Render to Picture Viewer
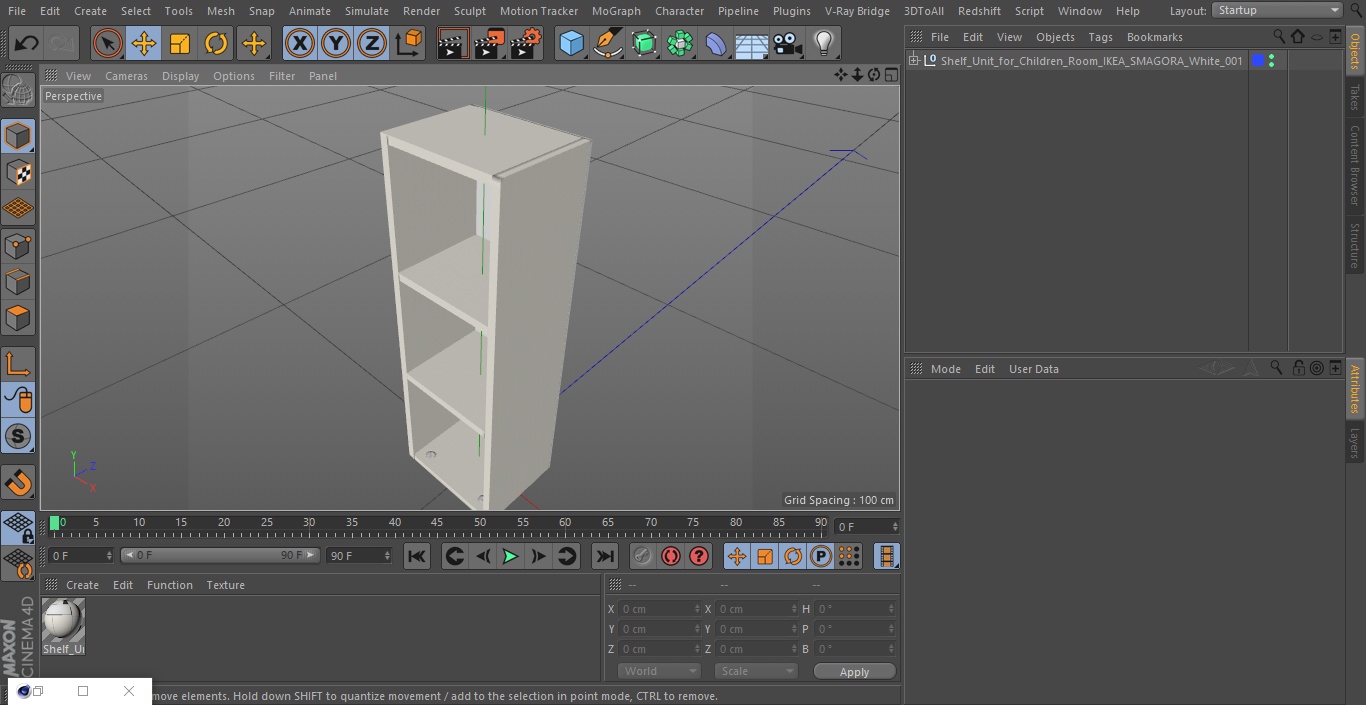Image resolution: width=1366 pixels, height=705 pixels. point(490,43)
